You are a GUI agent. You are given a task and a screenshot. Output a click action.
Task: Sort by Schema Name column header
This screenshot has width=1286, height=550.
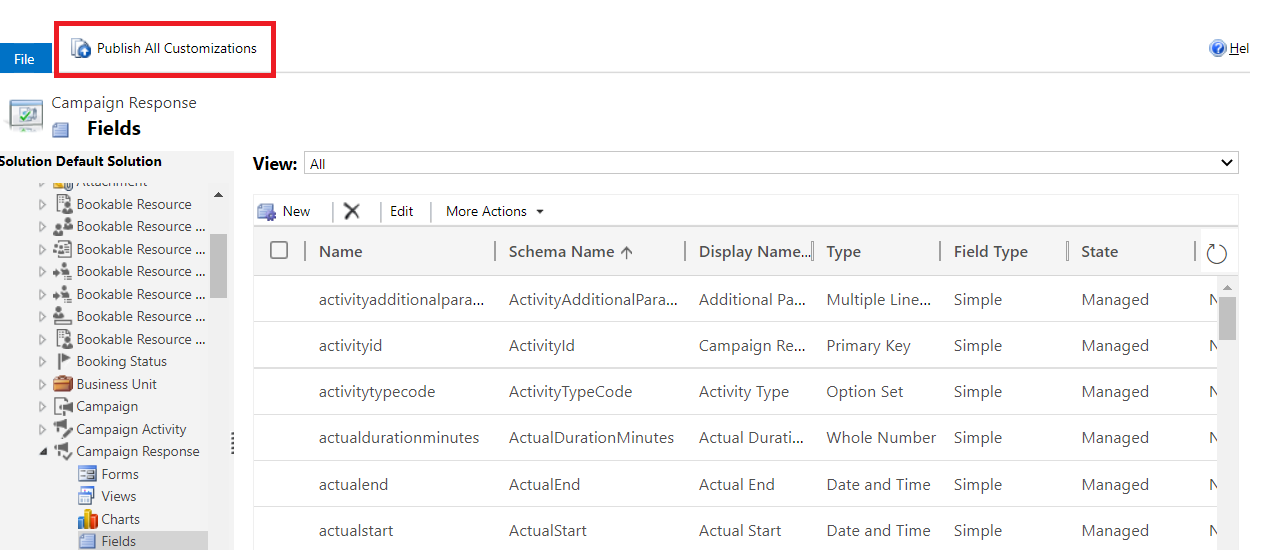click(571, 252)
